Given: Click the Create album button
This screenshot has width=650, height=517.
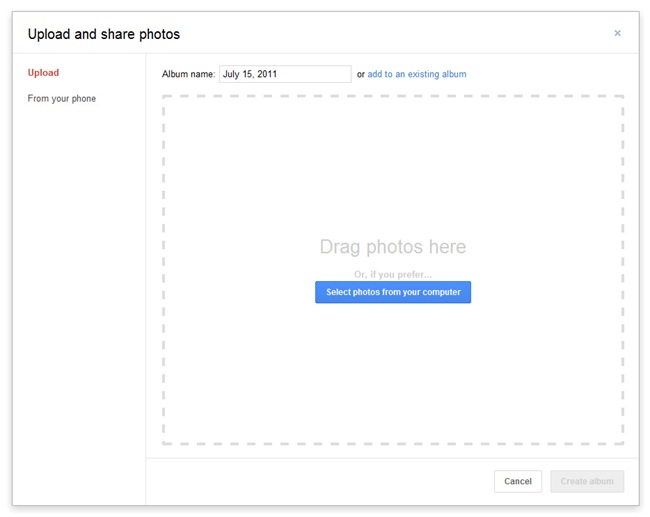Looking at the screenshot, I should click(x=587, y=481).
